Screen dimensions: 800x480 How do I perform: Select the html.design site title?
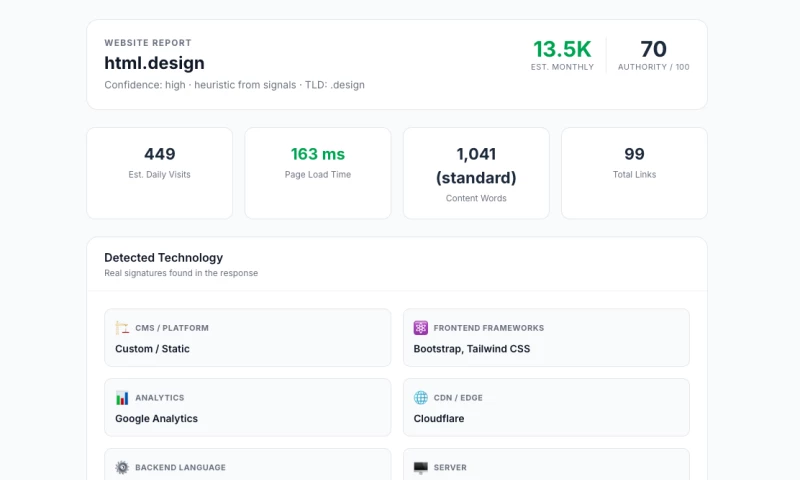(154, 63)
